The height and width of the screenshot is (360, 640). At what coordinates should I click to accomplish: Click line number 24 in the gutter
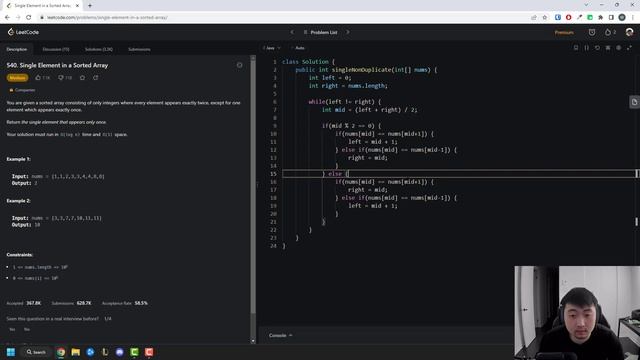coord(273,246)
